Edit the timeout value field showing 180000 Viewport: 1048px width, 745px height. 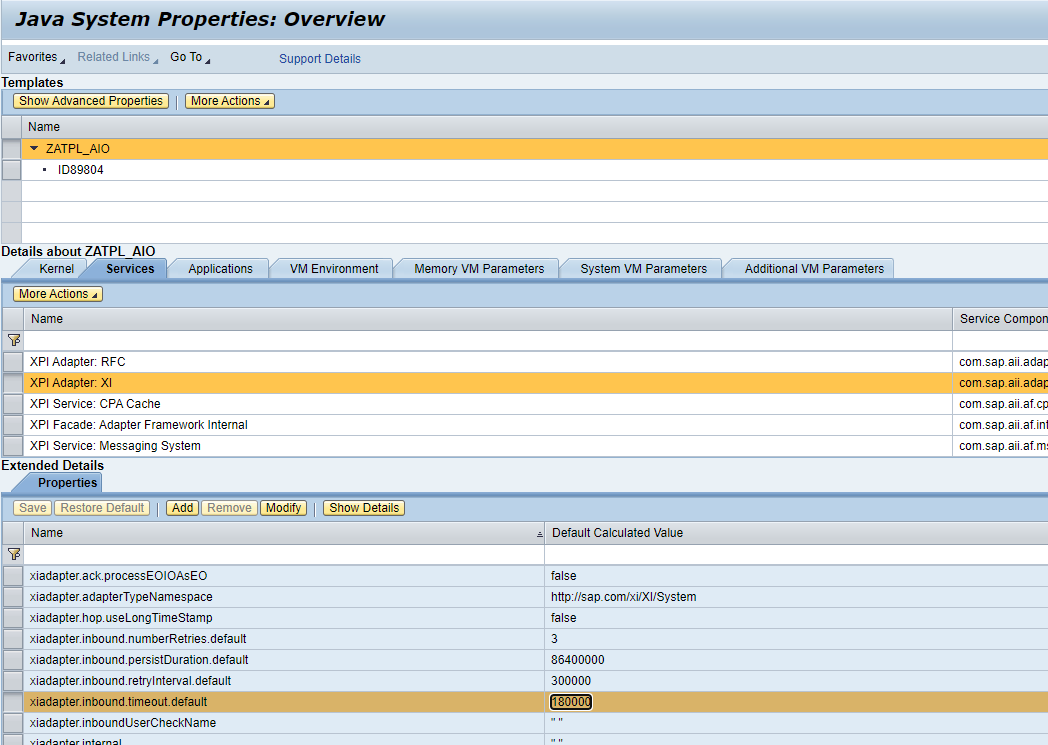[570, 701]
